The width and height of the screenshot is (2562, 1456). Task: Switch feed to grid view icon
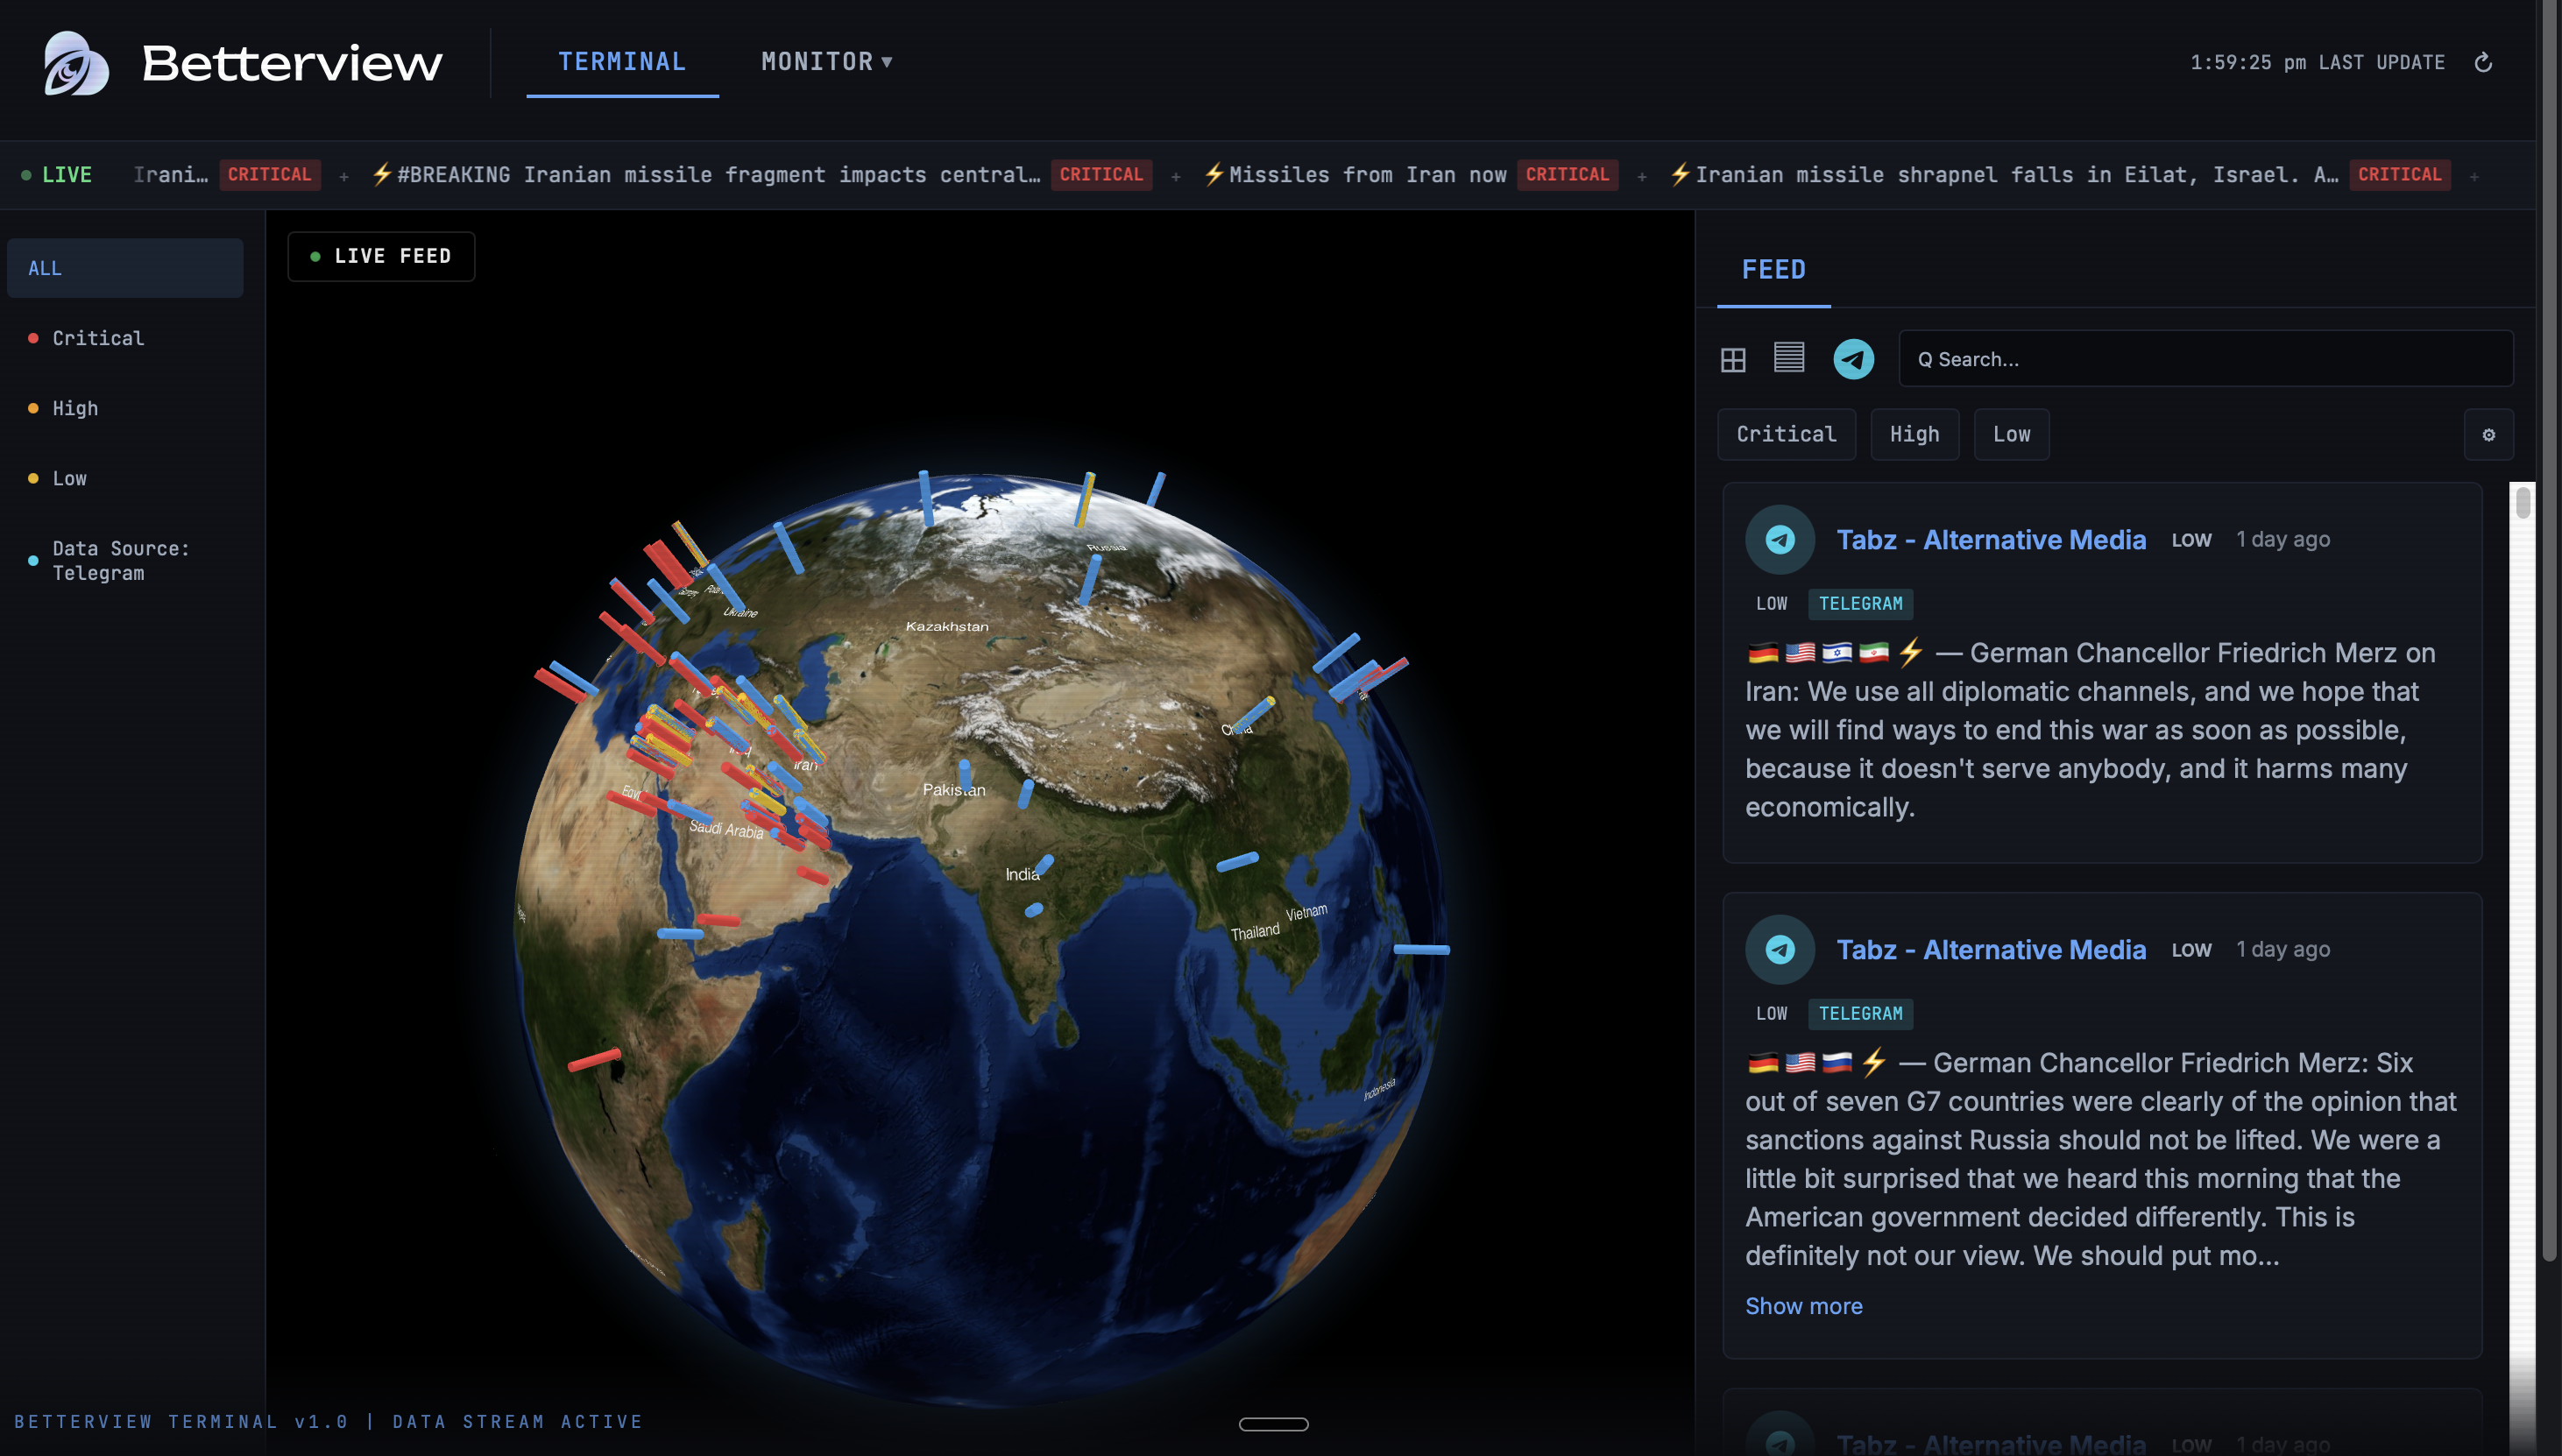pos(1732,359)
